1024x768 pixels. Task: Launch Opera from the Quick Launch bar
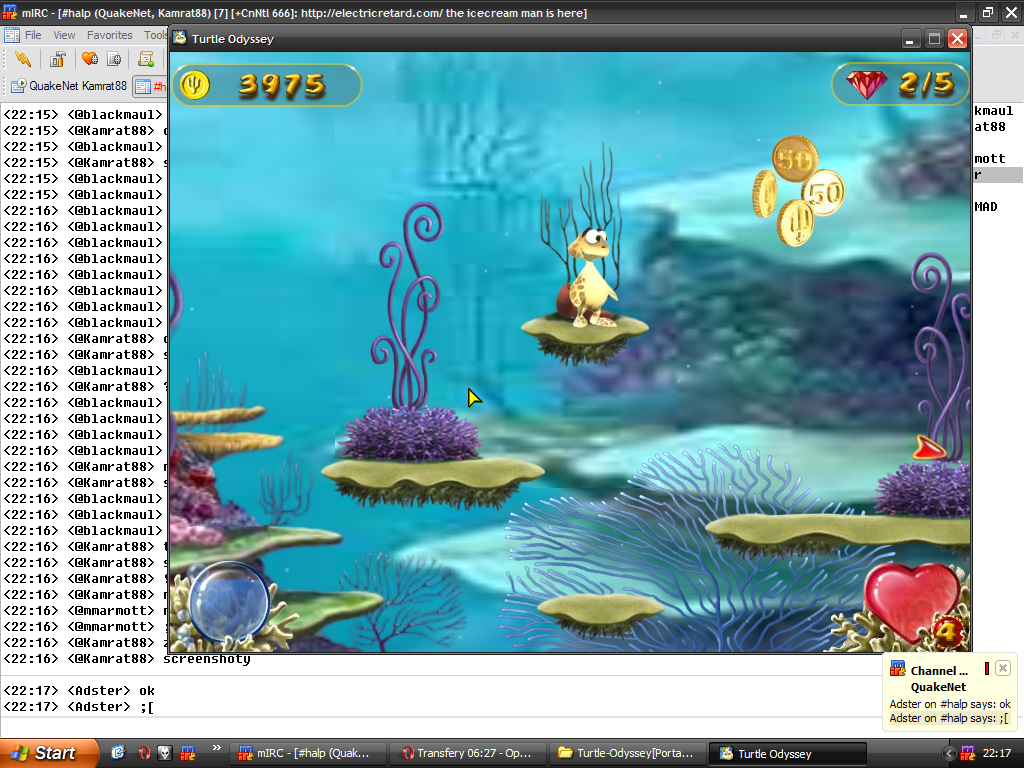[x=144, y=753]
